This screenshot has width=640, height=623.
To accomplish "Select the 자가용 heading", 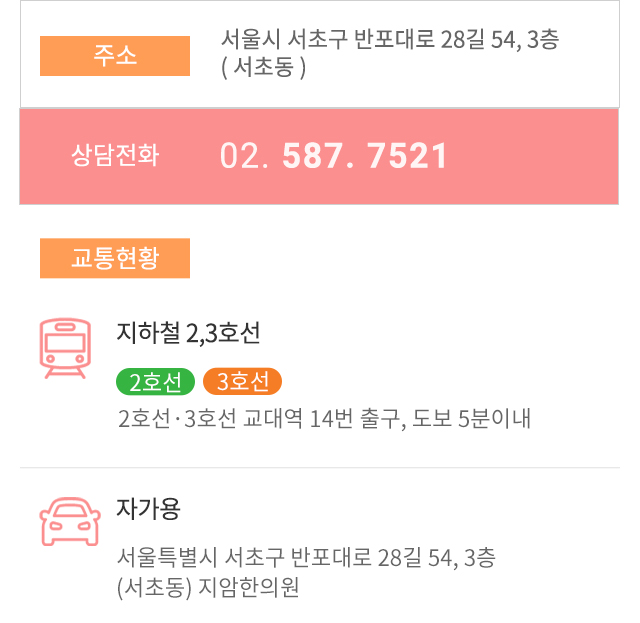I will pos(149,509).
